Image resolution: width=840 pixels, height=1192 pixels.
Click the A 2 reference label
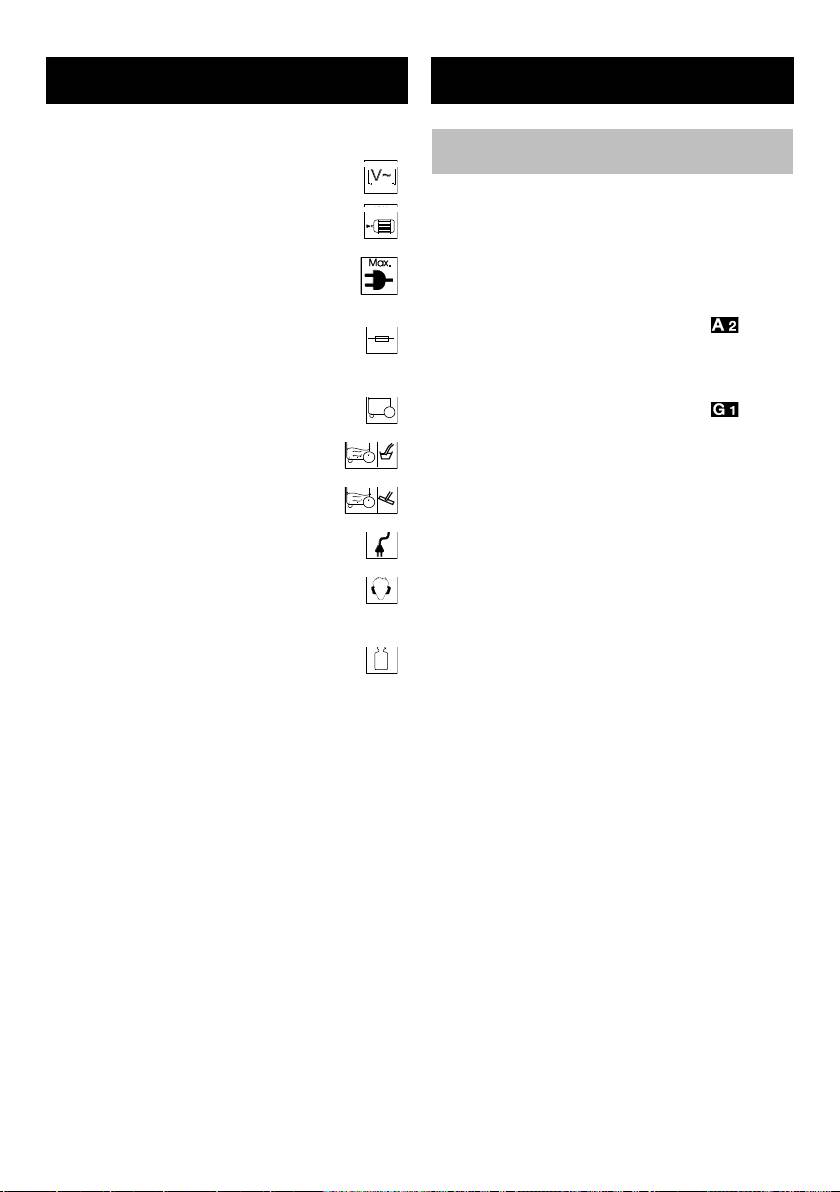(x=724, y=325)
